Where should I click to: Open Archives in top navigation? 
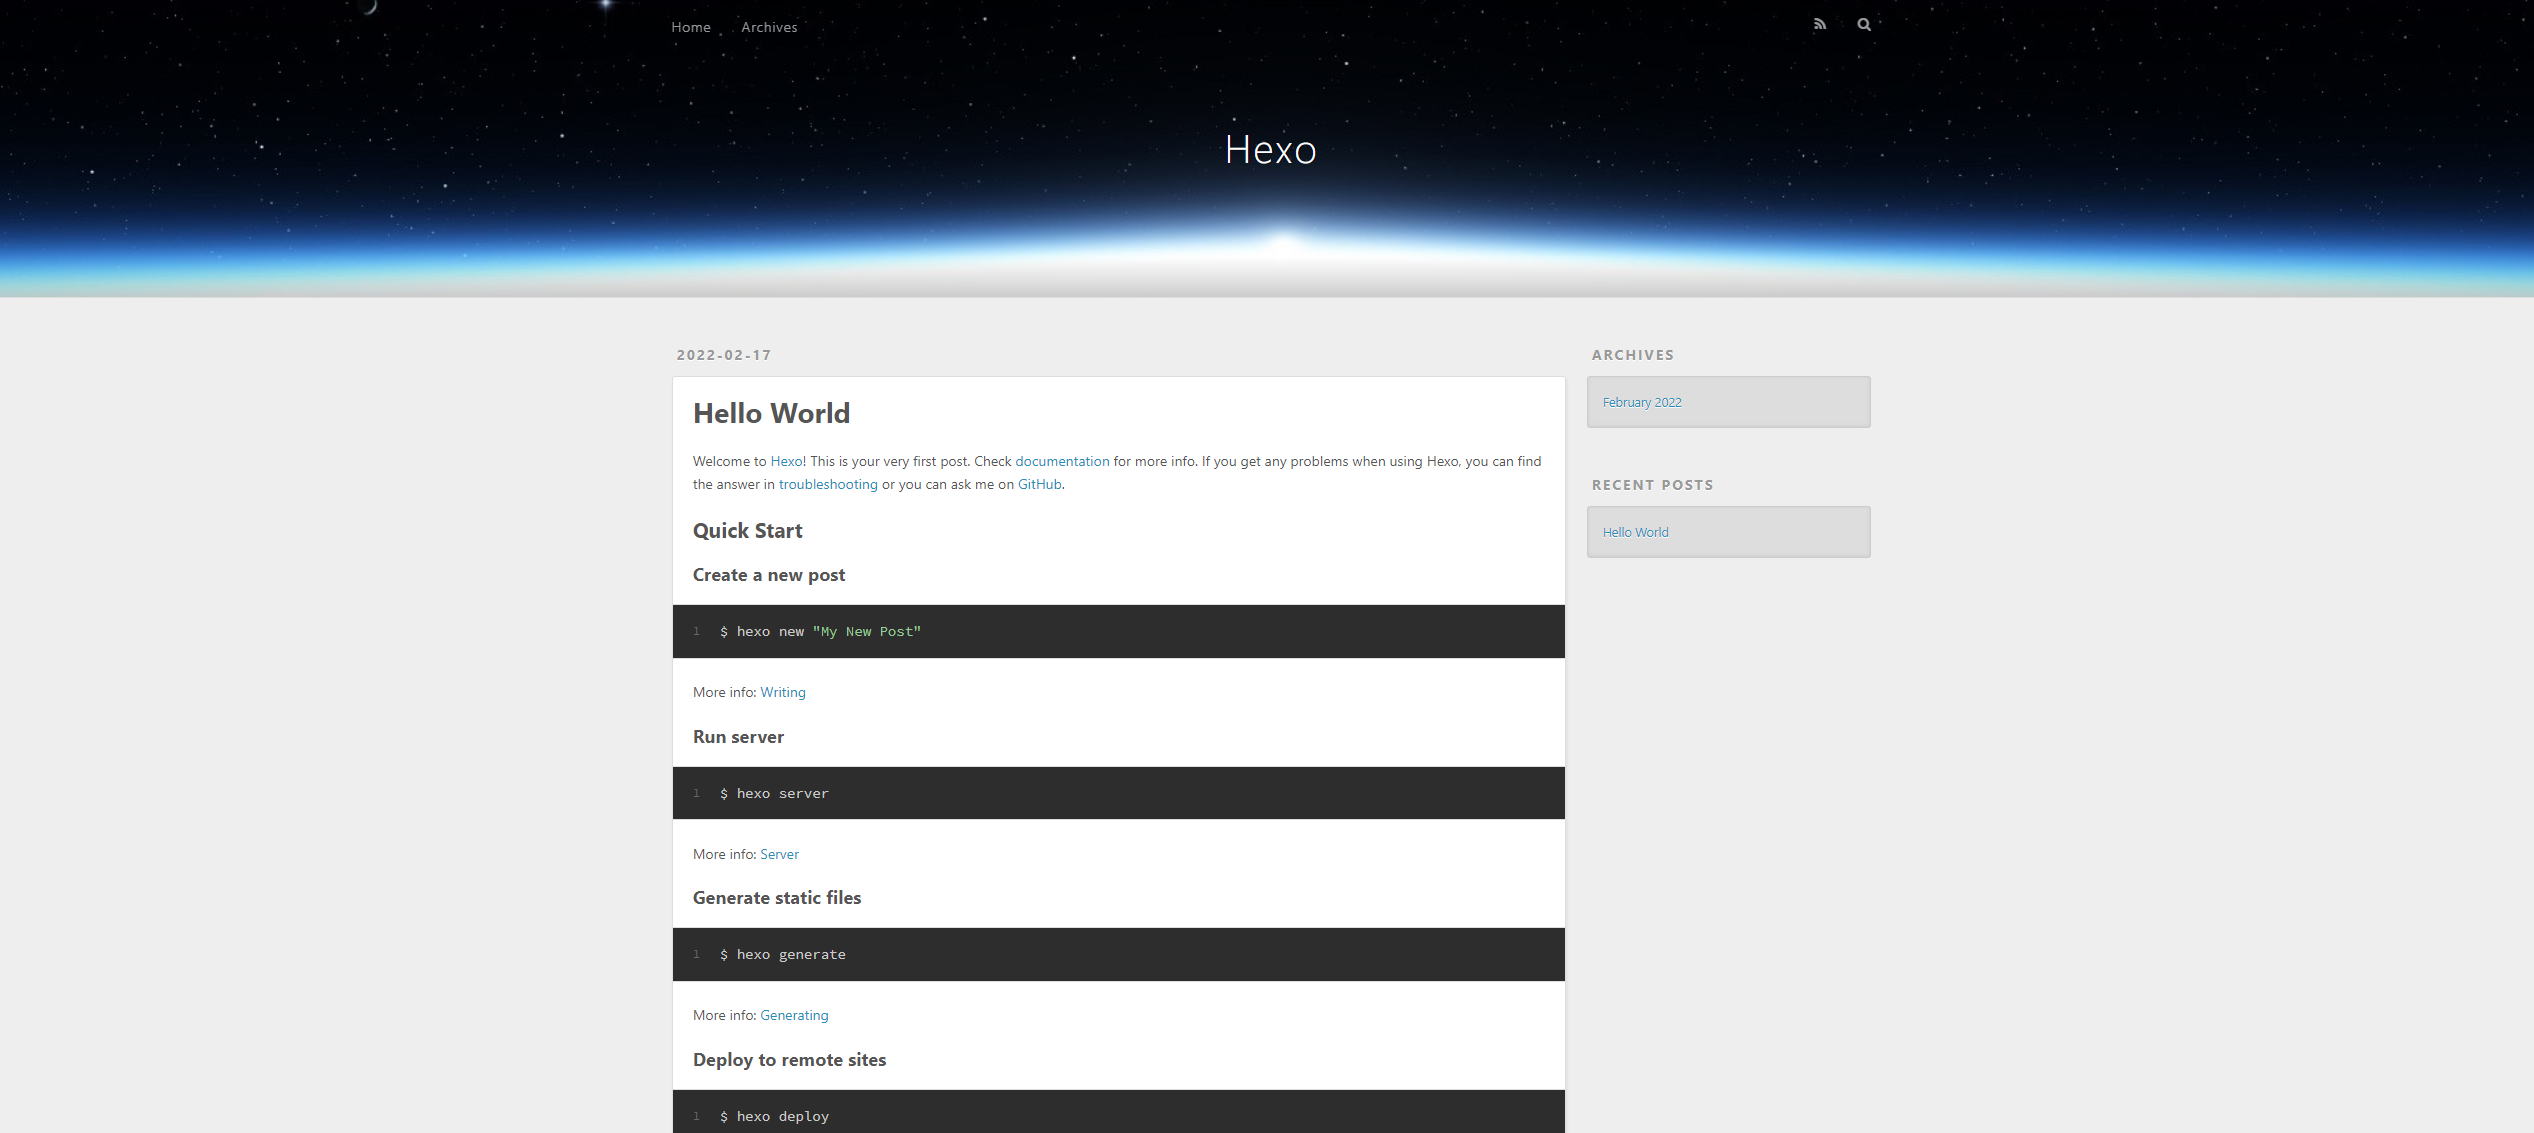[x=768, y=27]
